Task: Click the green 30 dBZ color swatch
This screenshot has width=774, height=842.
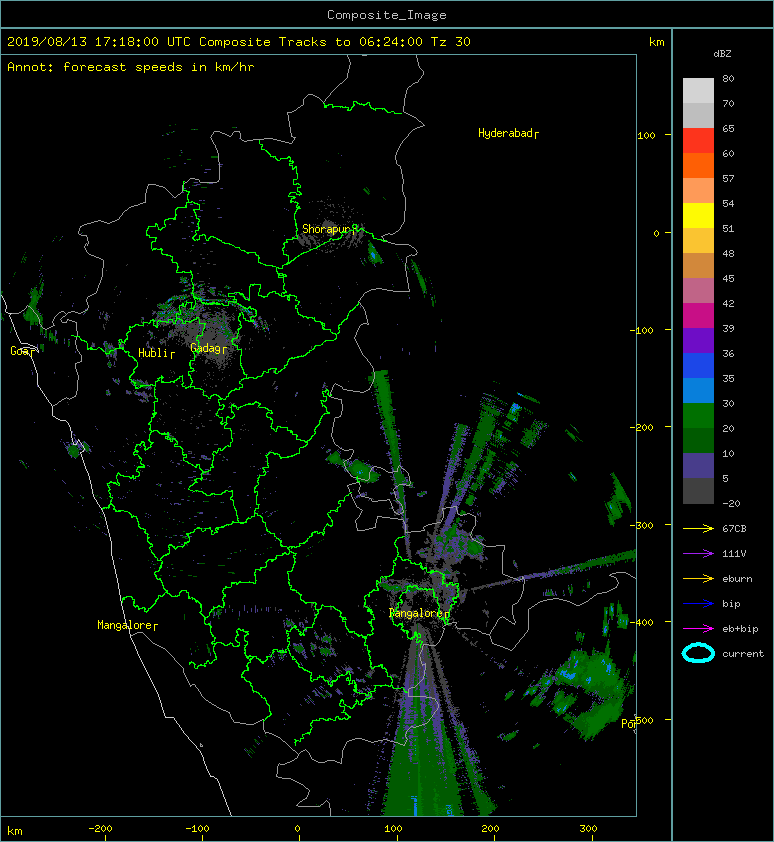Action: point(698,415)
